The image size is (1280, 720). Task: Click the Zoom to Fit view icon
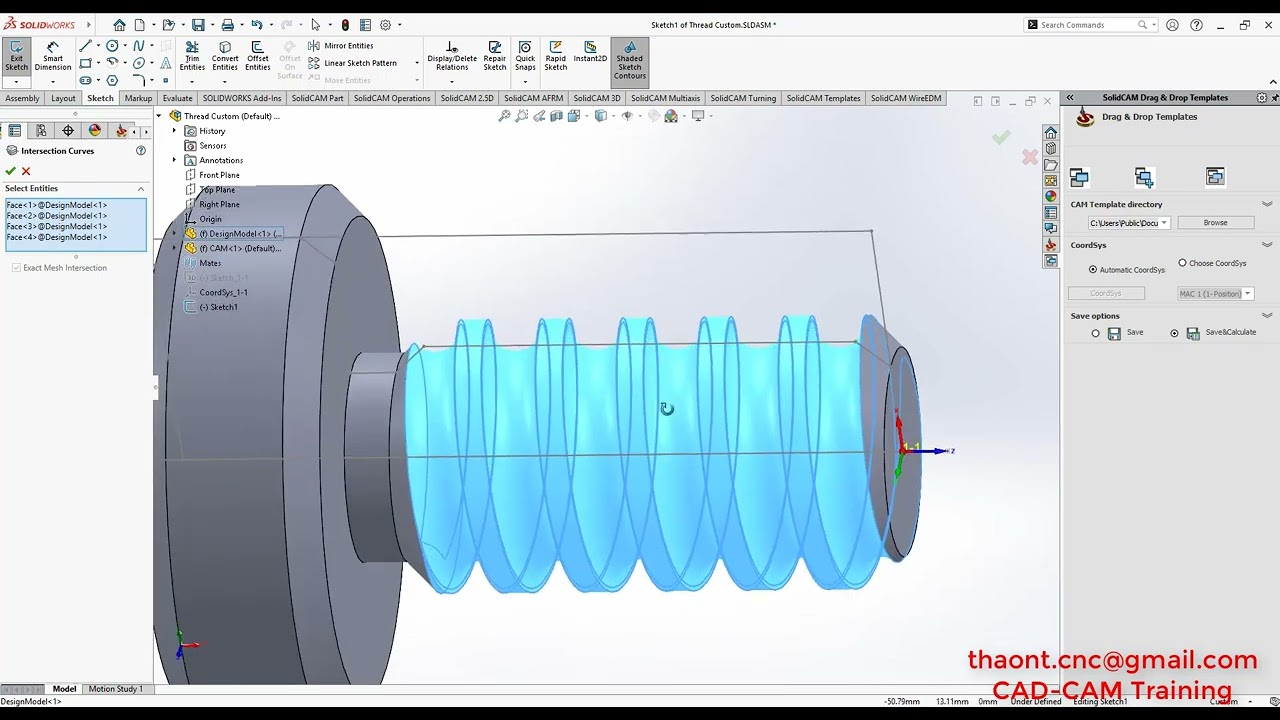[x=505, y=116]
